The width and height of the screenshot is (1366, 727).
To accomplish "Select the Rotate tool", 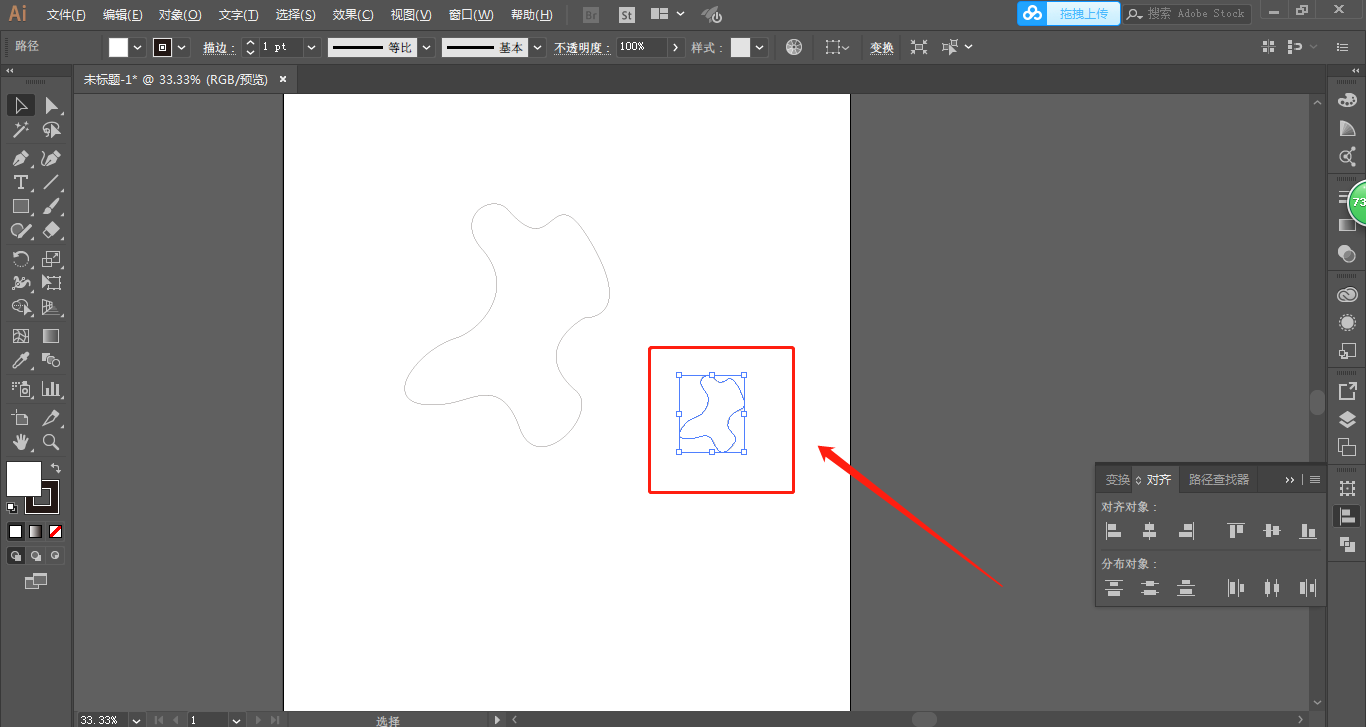I will [x=21, y=258].
